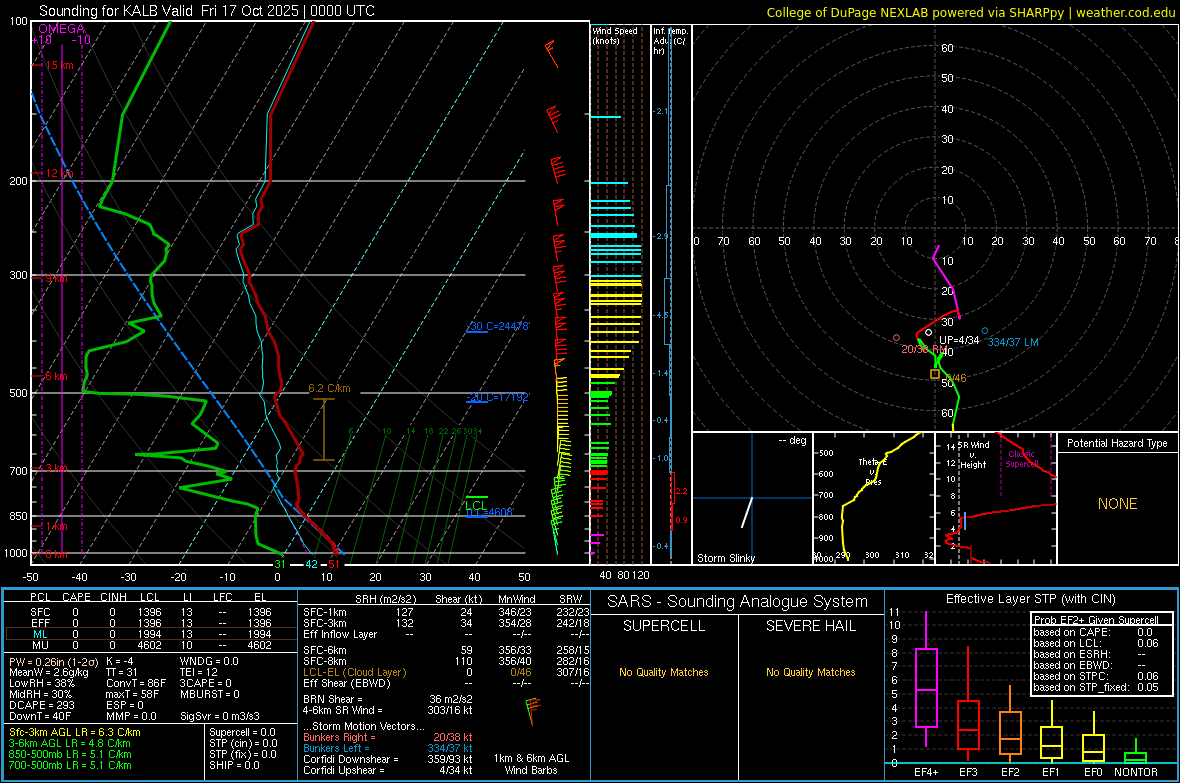Click the '3-6km AGL LR = 4.8 C/km' line

click(69, 743)
